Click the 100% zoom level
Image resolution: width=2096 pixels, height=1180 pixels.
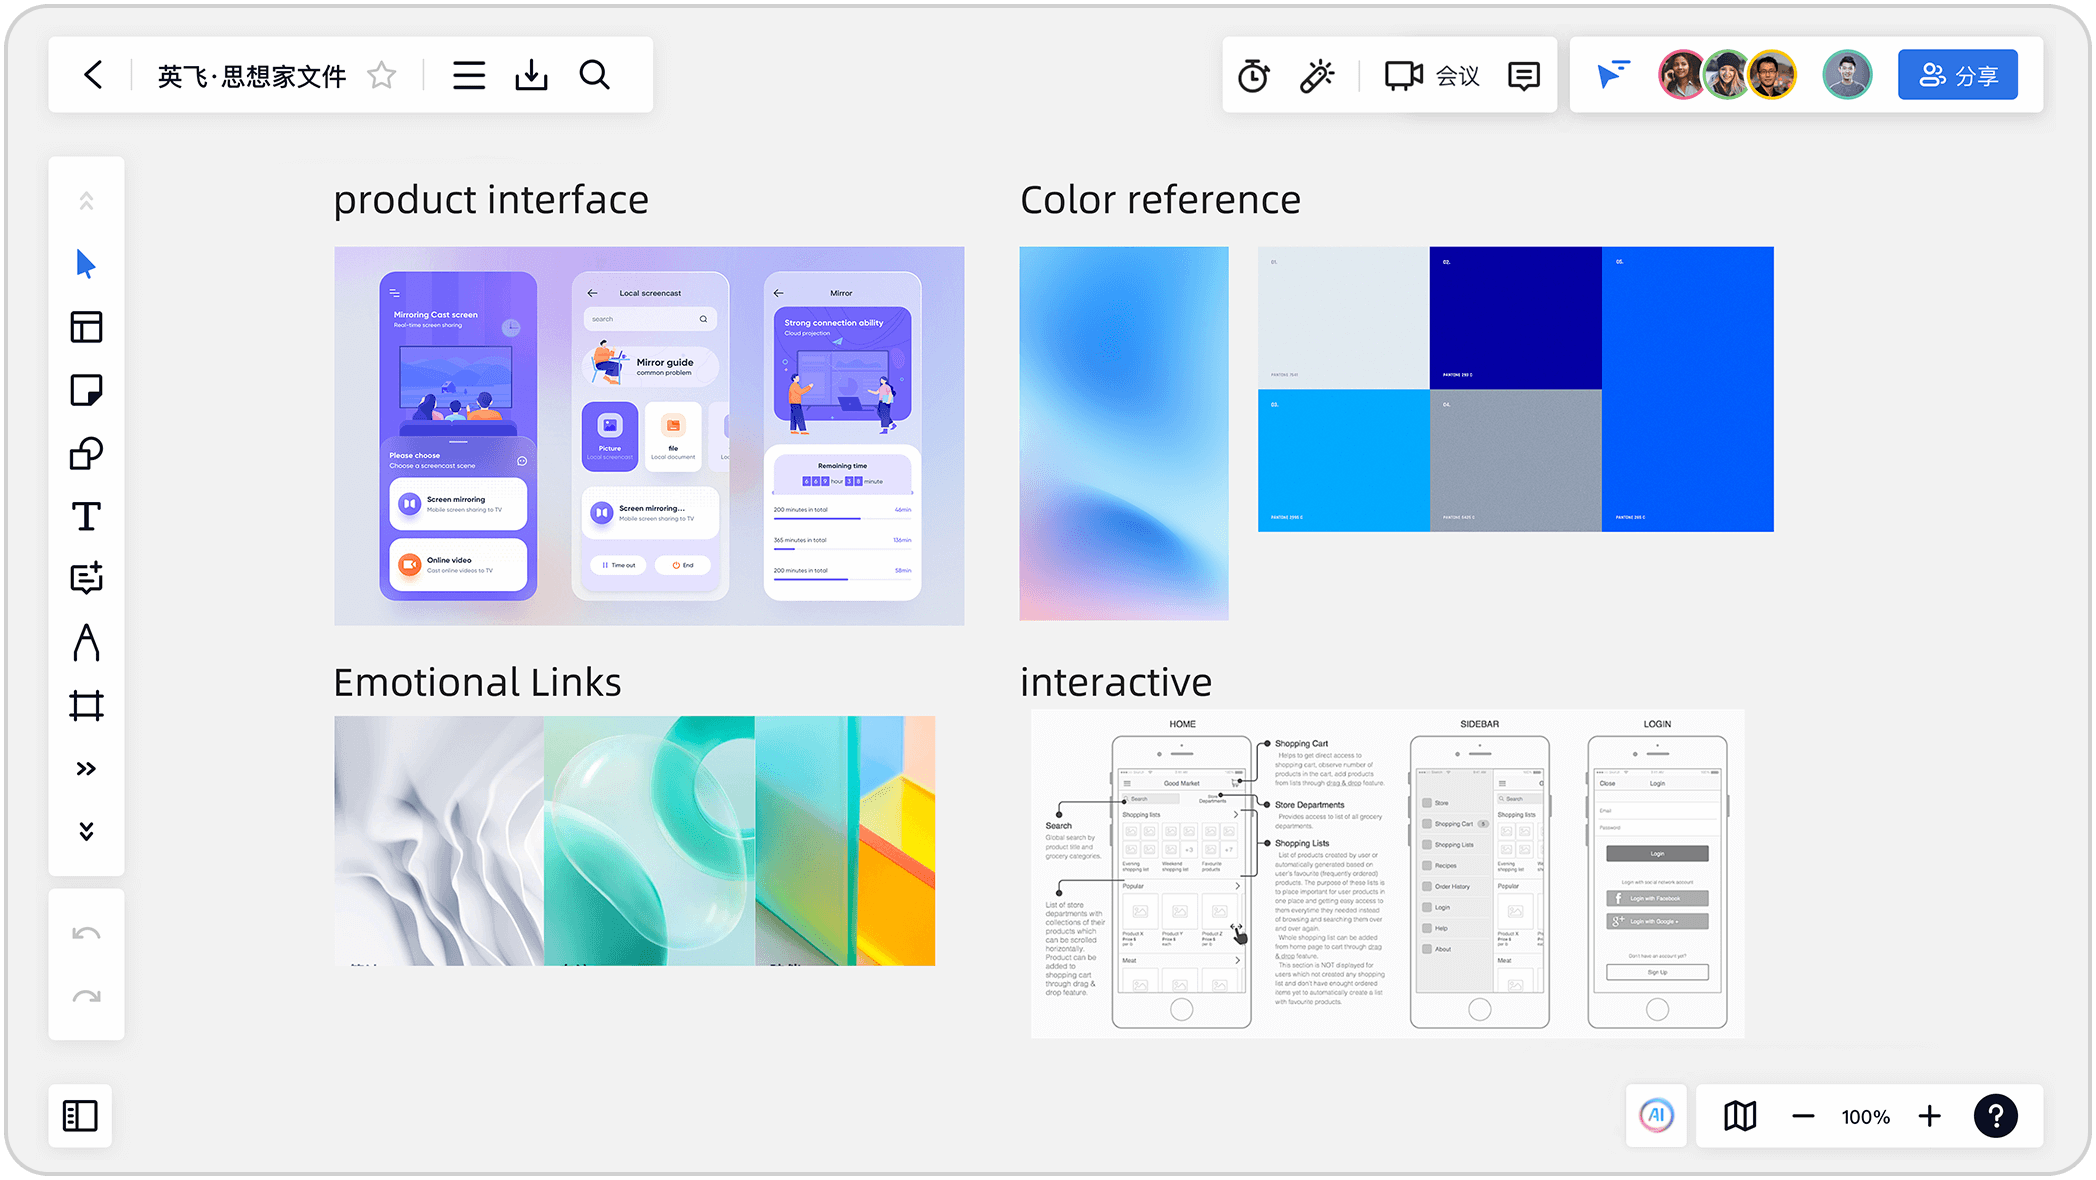pyautogui.click(x=1866, y=1116)
